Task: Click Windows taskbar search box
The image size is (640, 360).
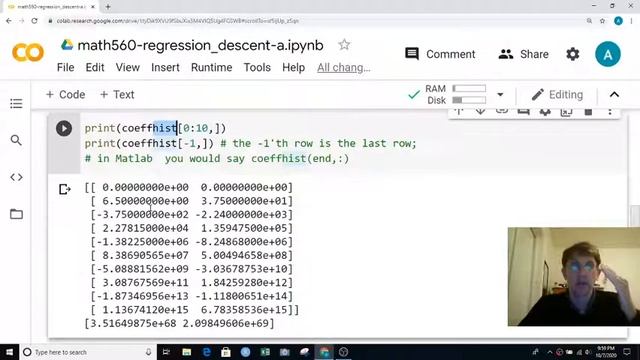Action: click(88, 352)
